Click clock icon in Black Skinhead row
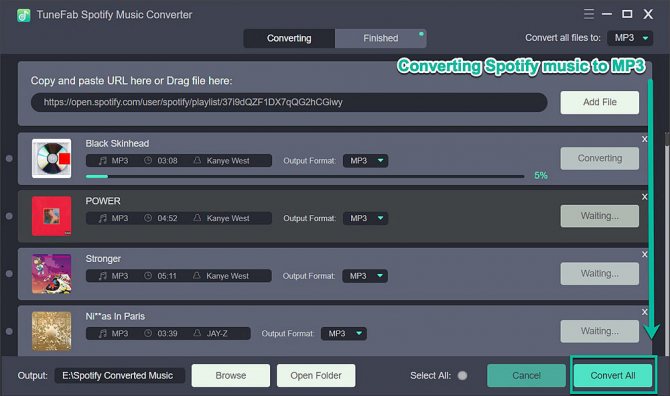The width and height of the screenshot is (670, 396). coord(148,160)
